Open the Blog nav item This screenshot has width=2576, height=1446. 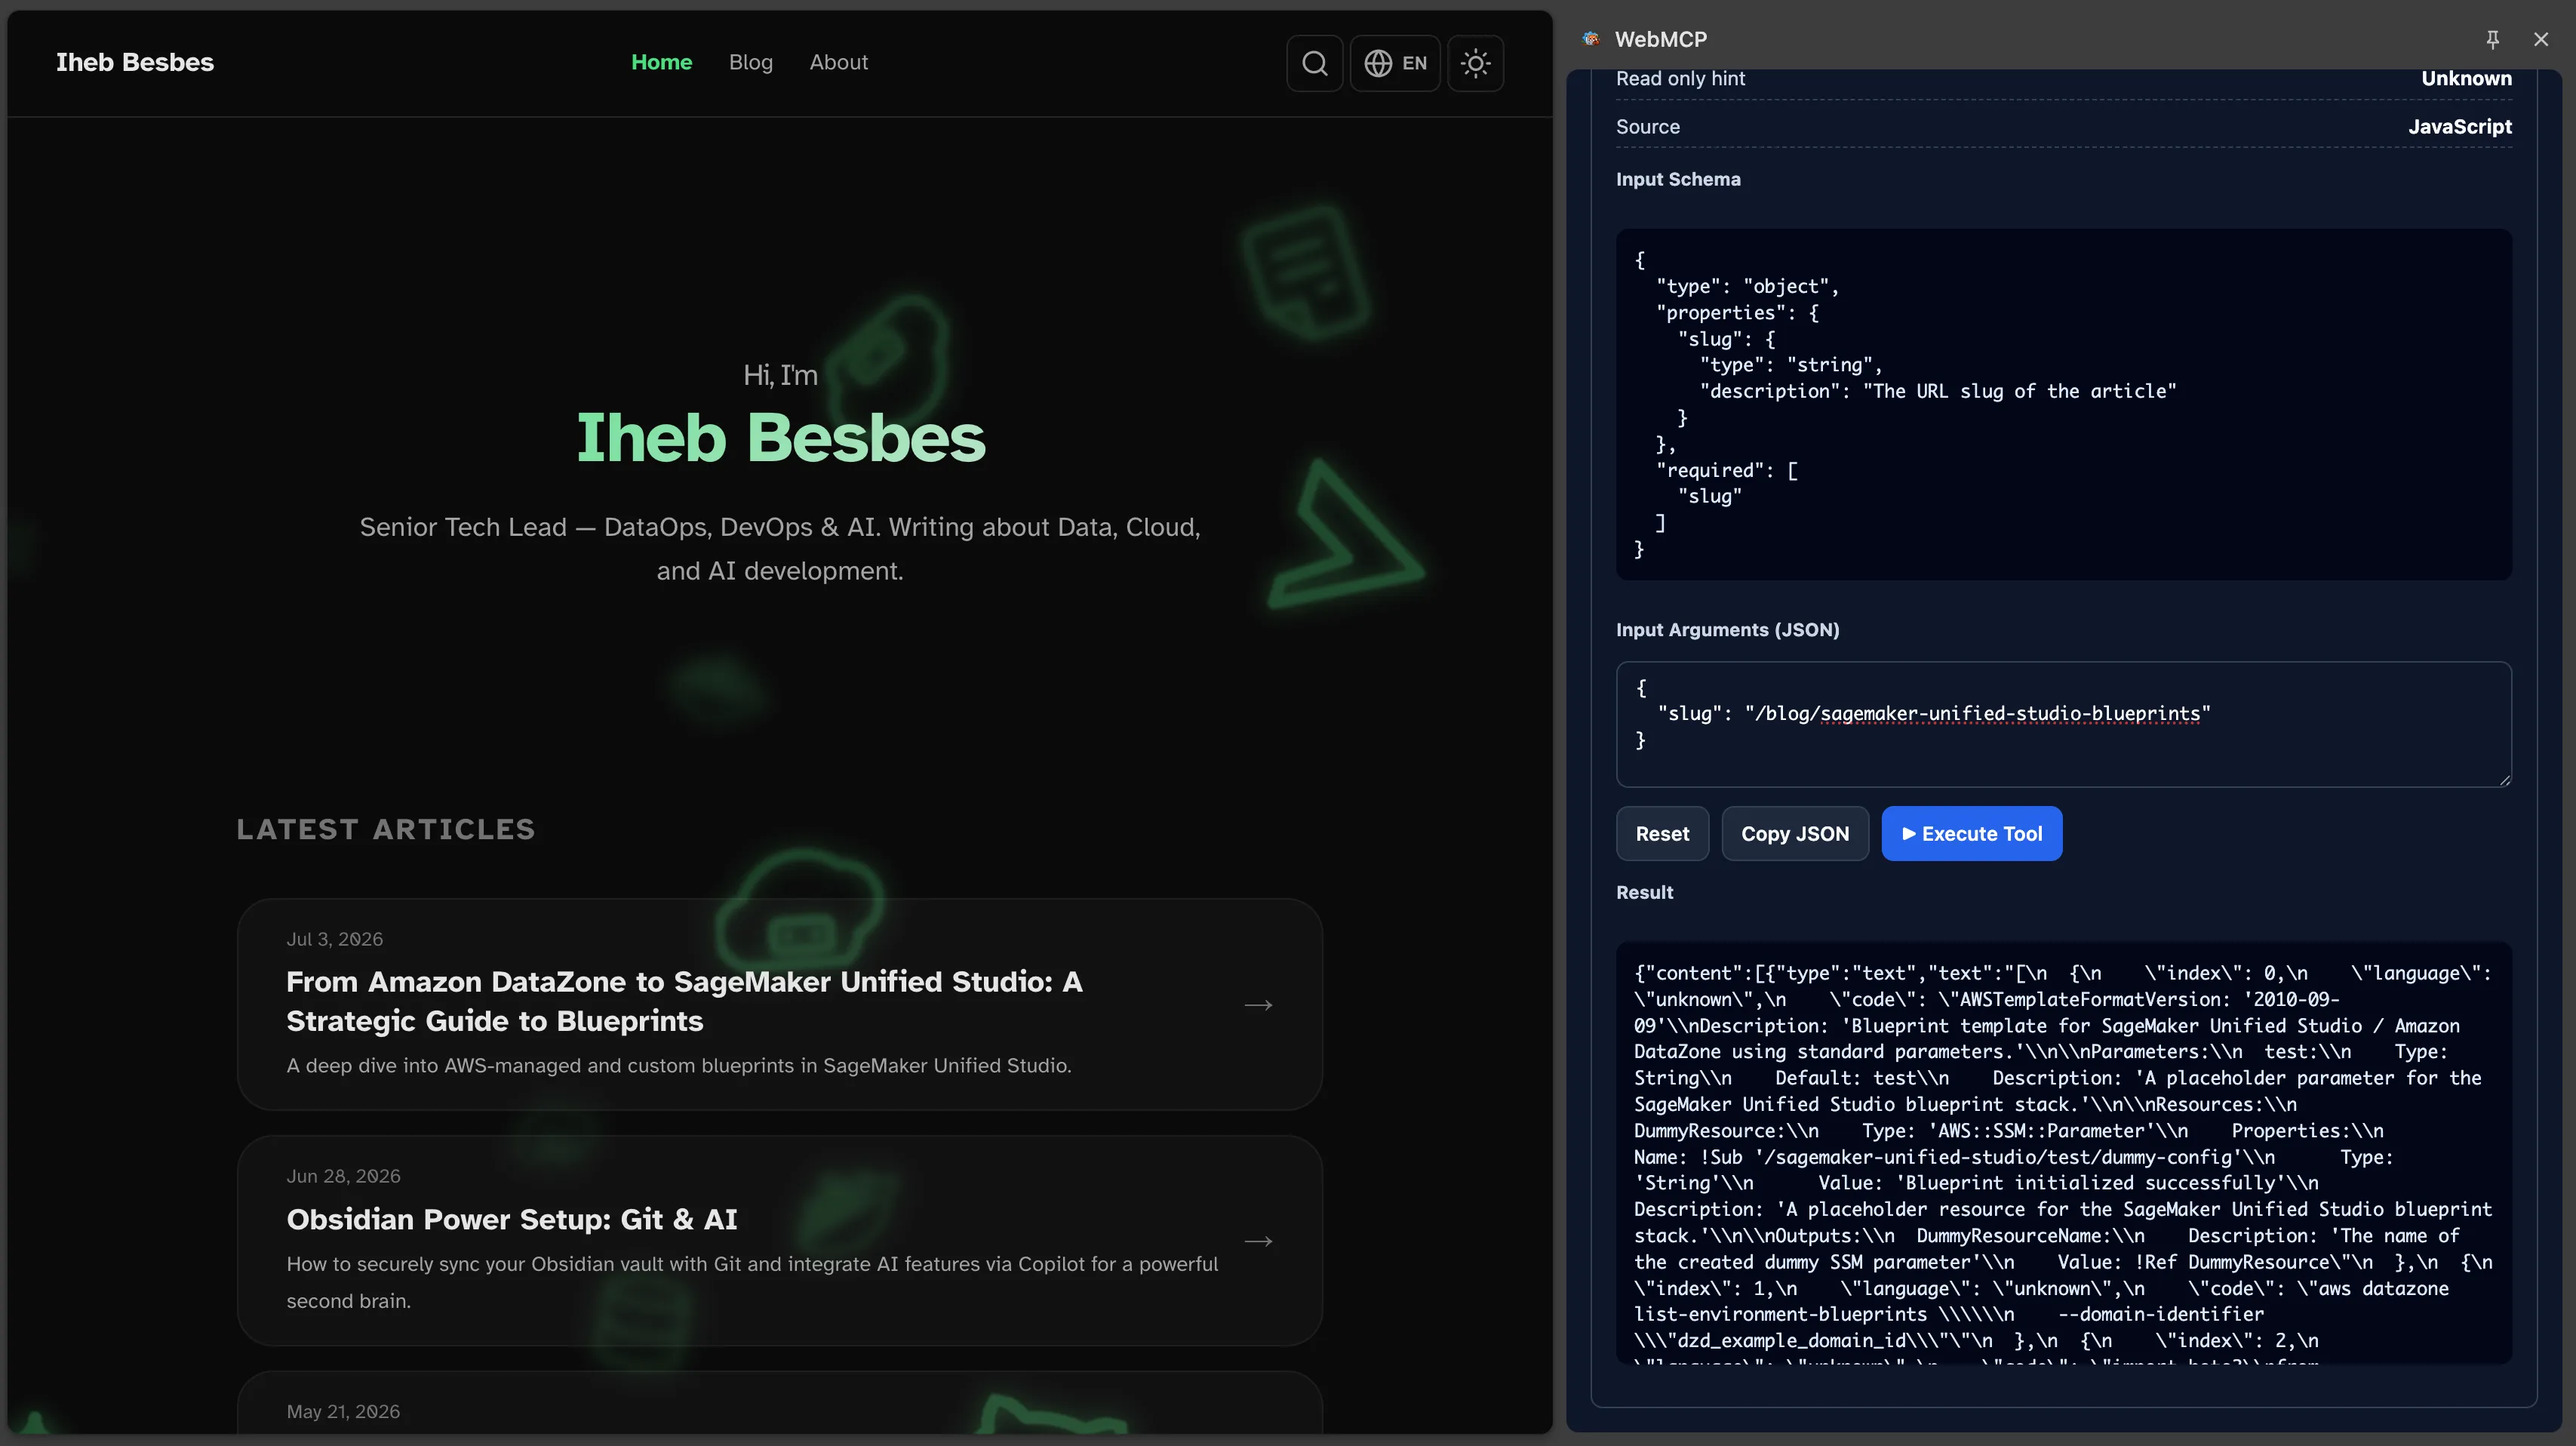750,62
